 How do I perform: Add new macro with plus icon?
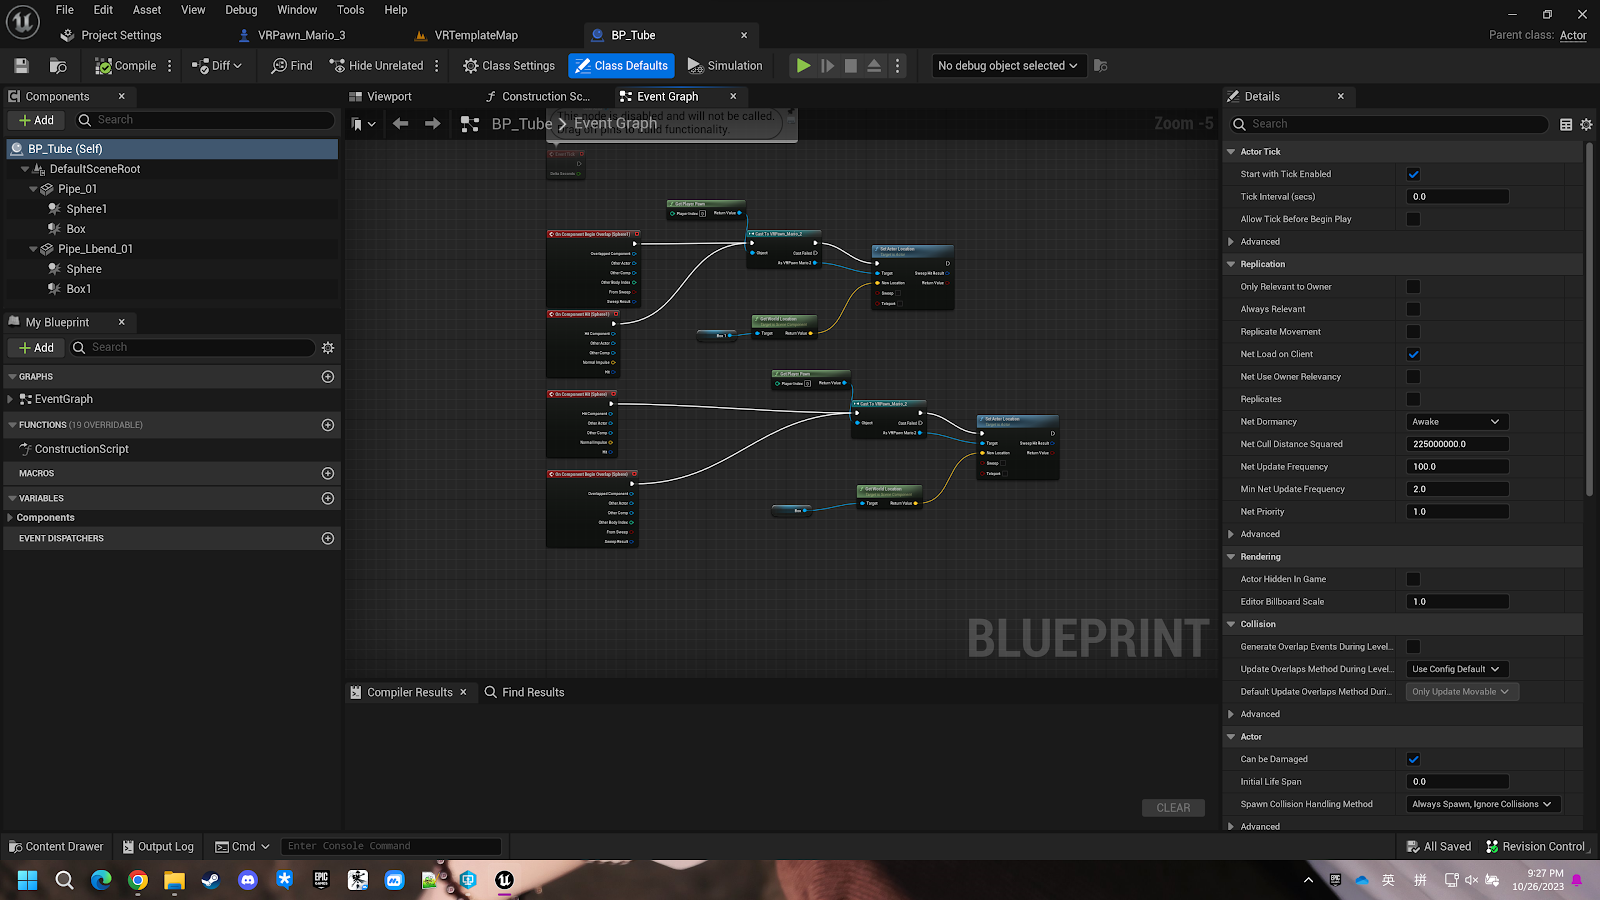pyautogui.click(x=328, y=473)
